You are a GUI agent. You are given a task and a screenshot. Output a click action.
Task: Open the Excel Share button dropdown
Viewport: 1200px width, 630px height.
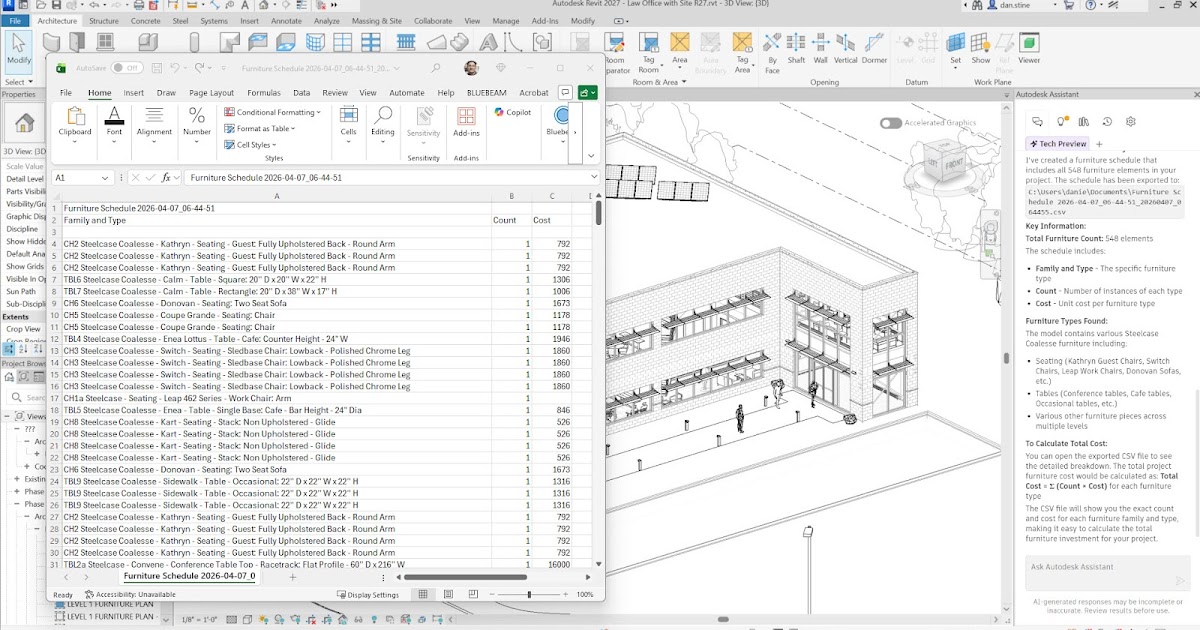click(x=587, y=92)
